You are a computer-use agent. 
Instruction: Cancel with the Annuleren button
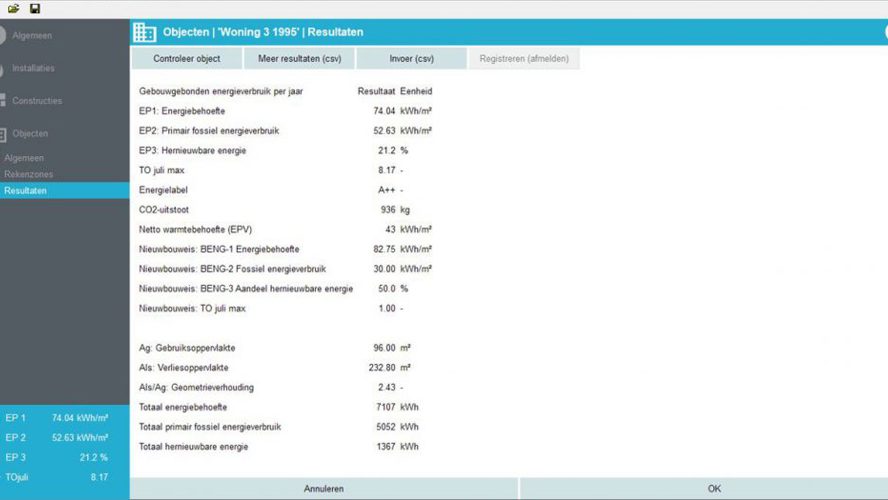324,489
